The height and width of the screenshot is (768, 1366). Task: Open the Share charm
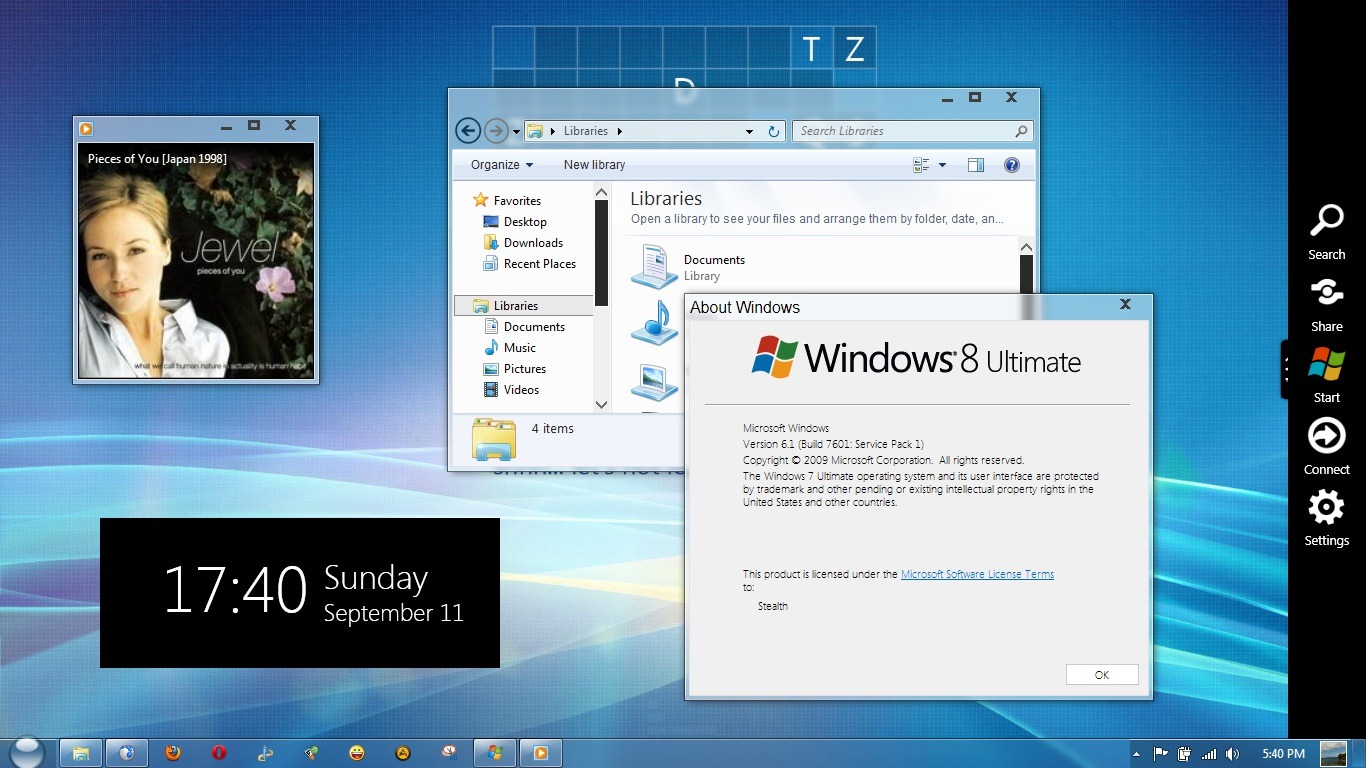click(1327, 304)
